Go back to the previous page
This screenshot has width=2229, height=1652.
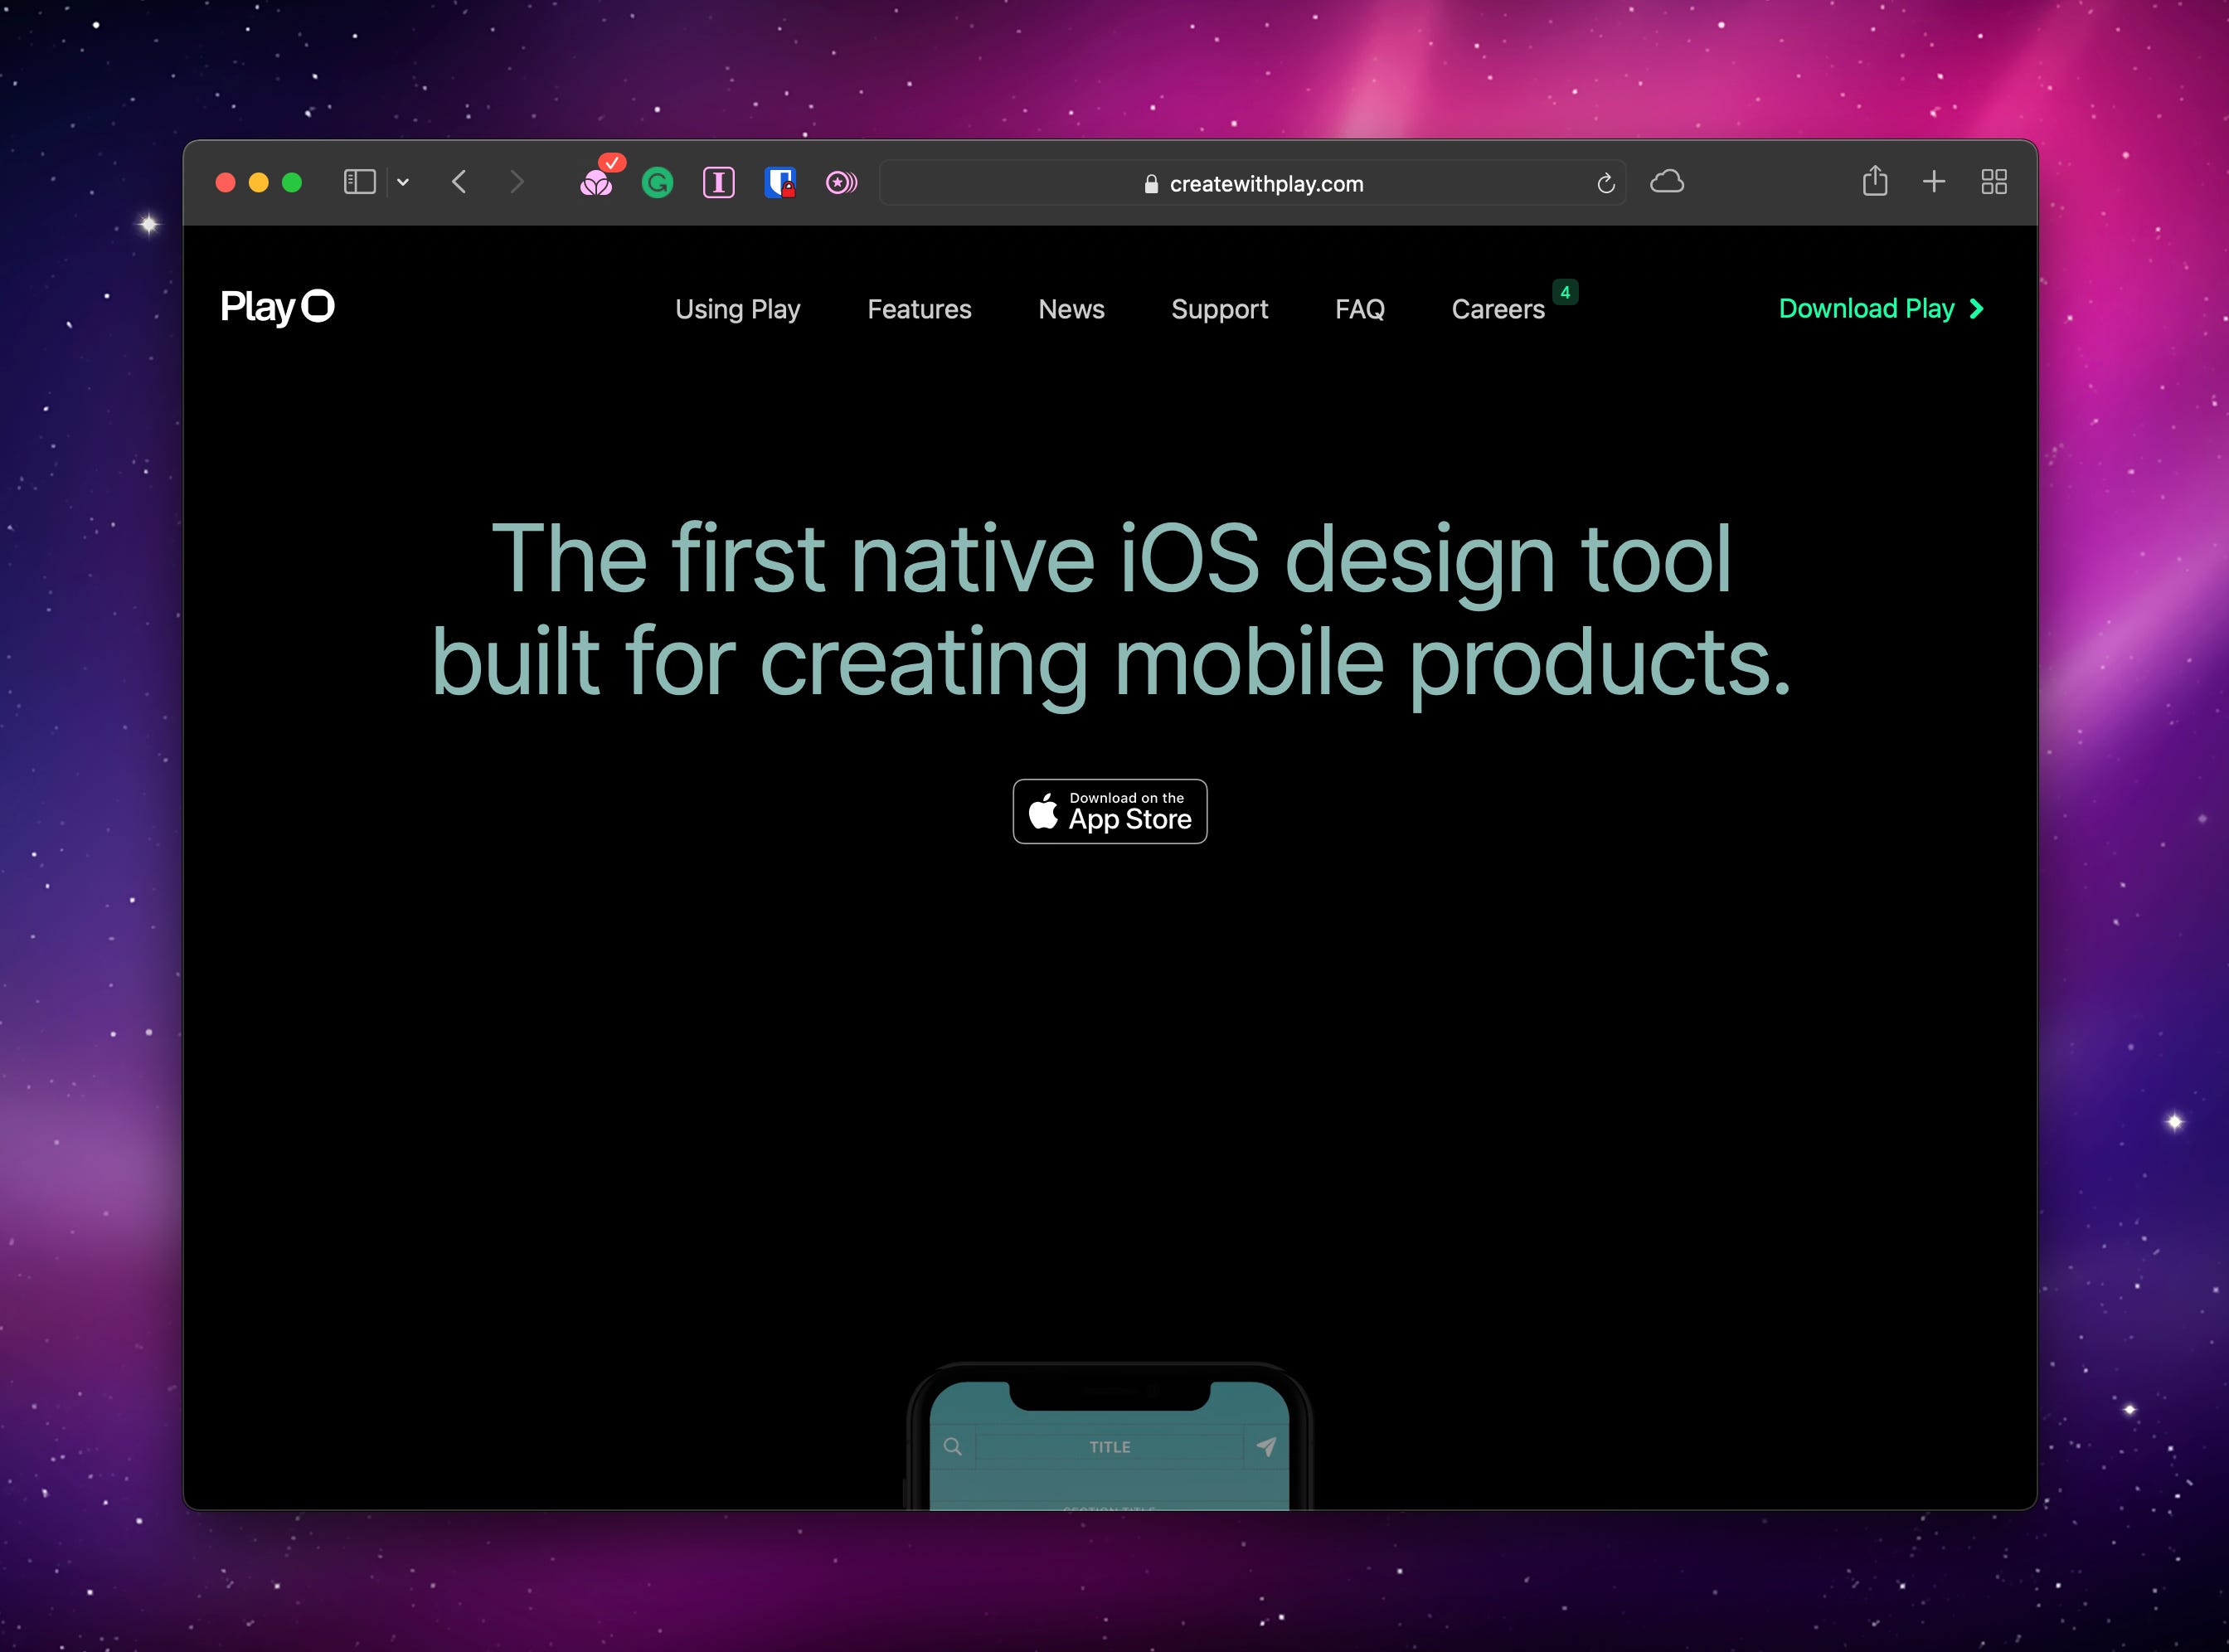coord(459,182)
